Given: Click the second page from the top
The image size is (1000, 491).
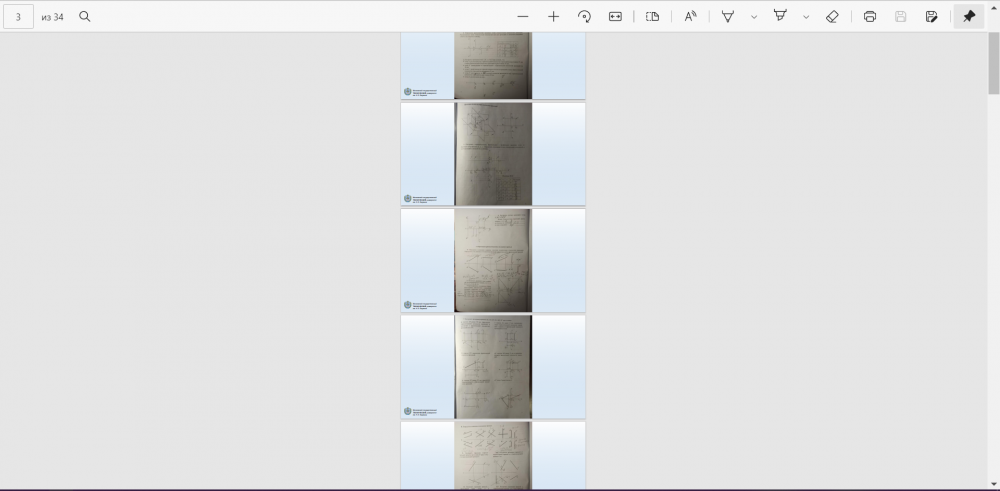Looking at the screenshot, I should 493,153.
